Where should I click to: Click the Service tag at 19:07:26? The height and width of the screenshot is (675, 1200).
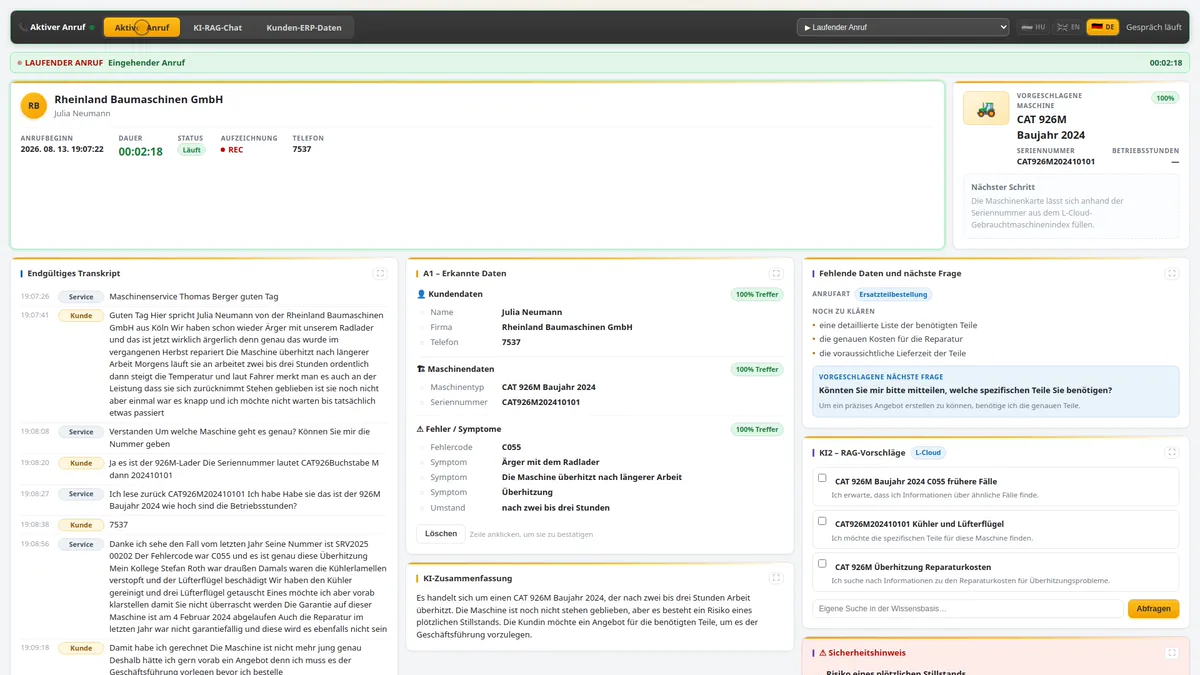coord(81,297)
